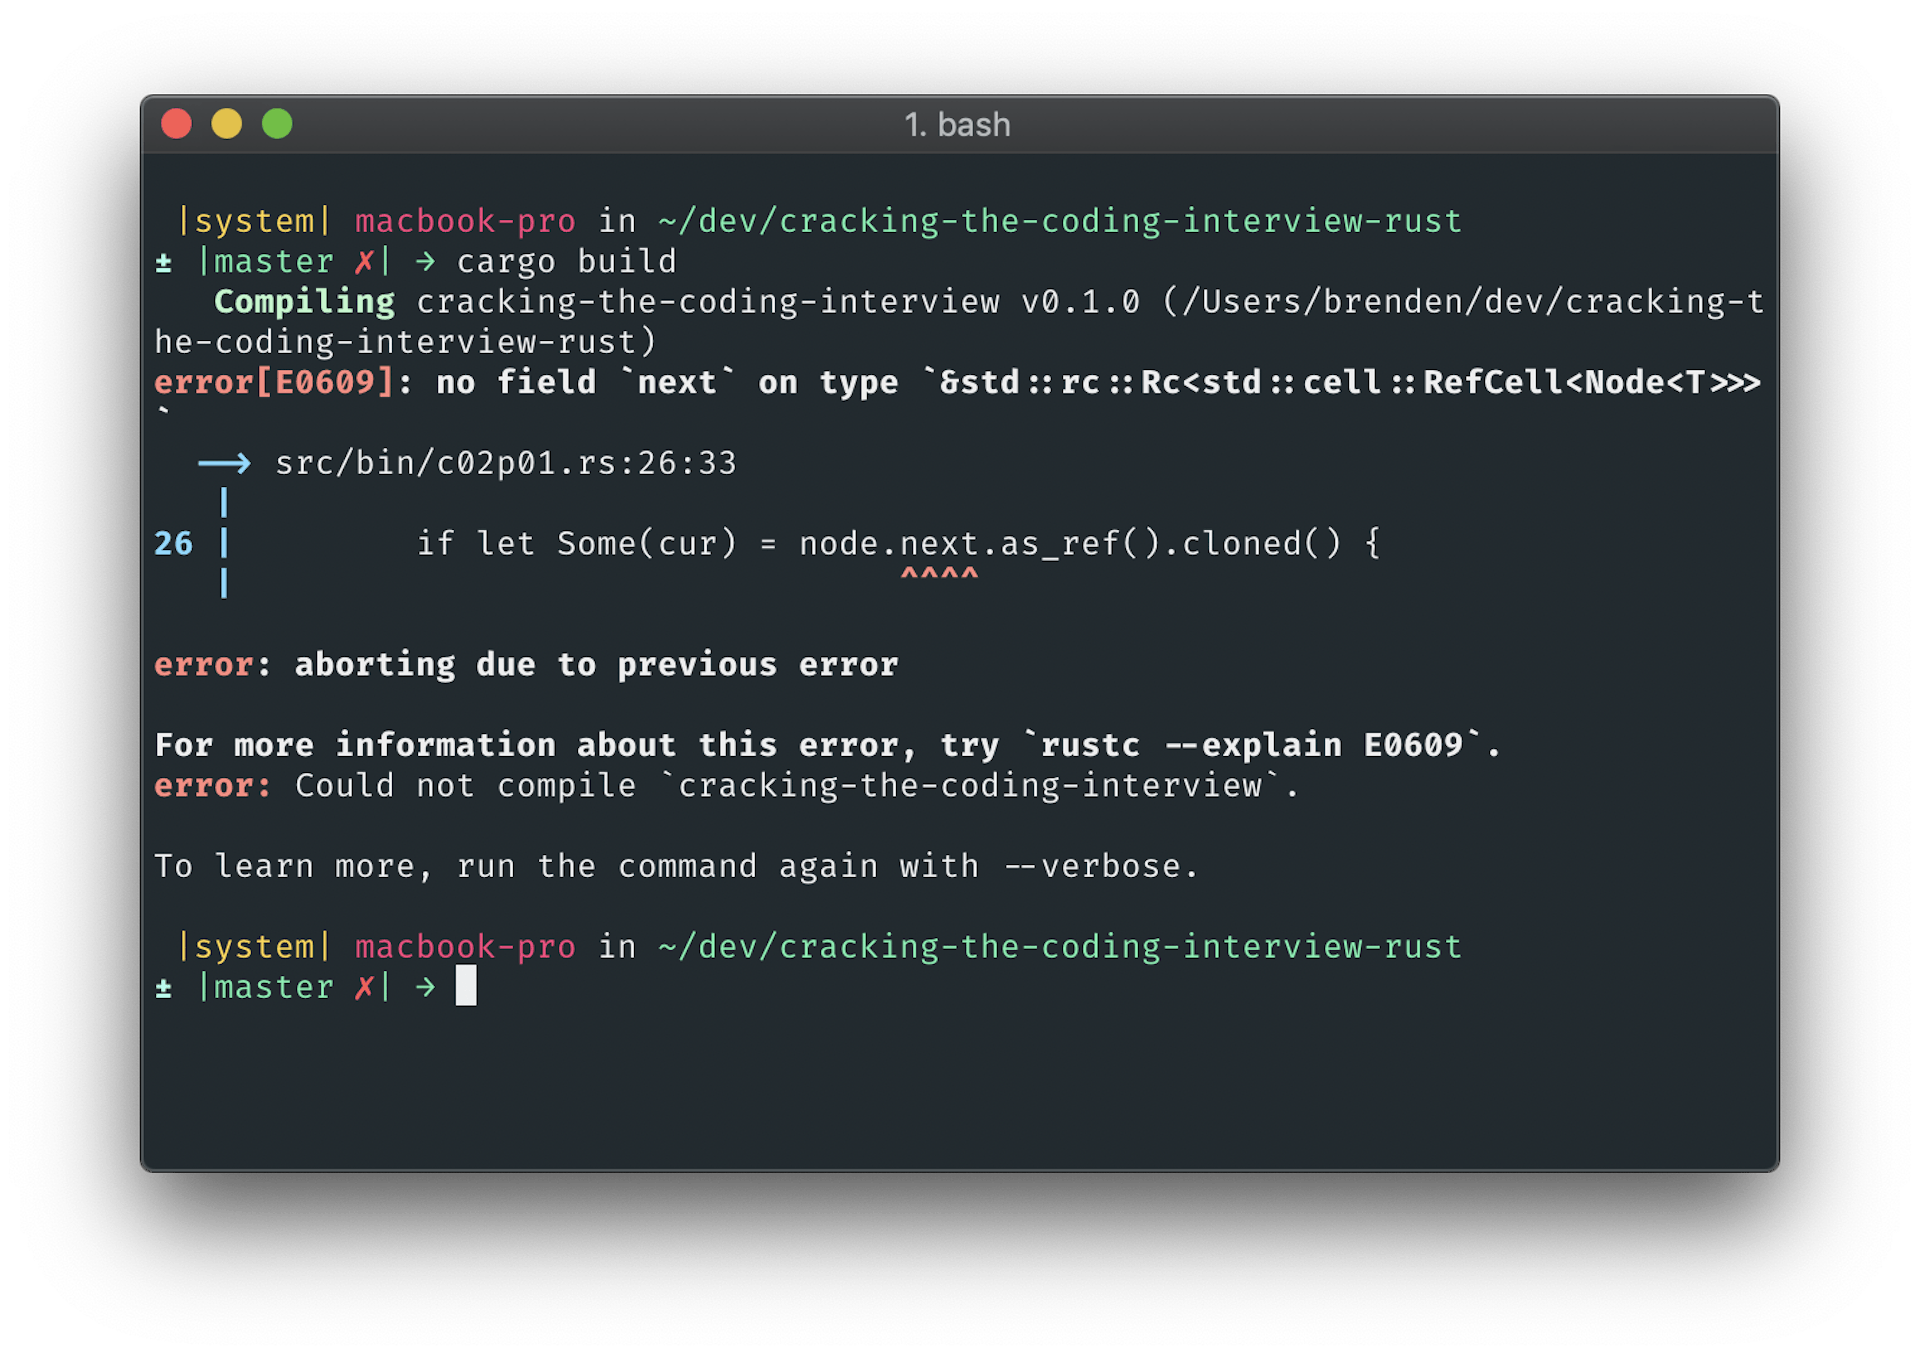This screenshot has height=1358, width=1920.
Task: Select the 1. bash title tab
Action: tap(957, 124)
